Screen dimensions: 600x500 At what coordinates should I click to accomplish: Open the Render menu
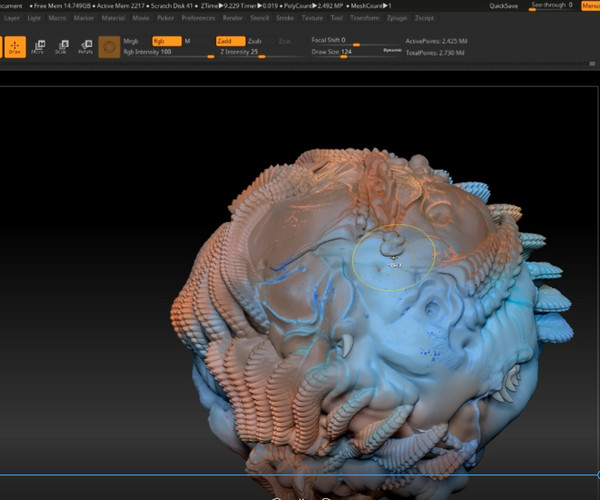point(232,18)
